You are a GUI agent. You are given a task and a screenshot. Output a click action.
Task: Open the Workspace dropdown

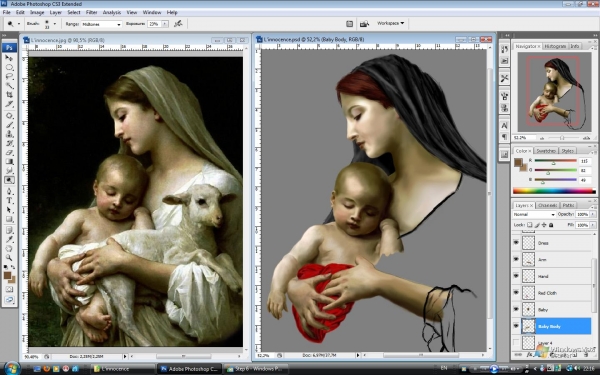click(x=390, y=23)
